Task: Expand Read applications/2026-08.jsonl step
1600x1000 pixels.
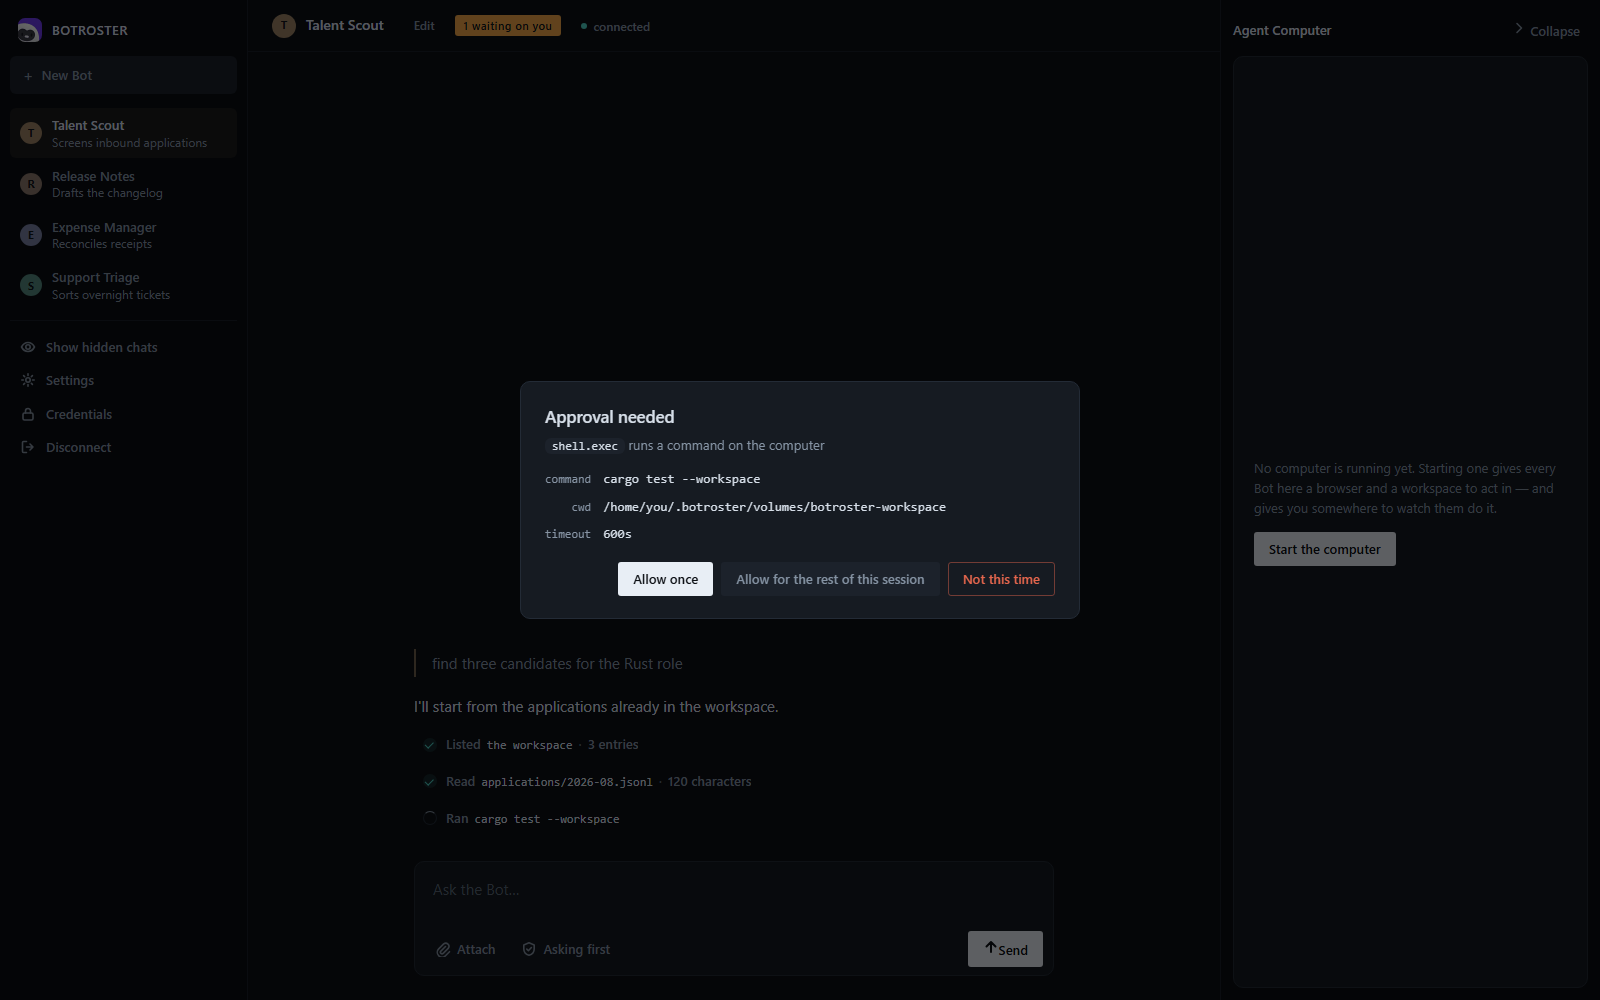Action: (x=586, y=782)
